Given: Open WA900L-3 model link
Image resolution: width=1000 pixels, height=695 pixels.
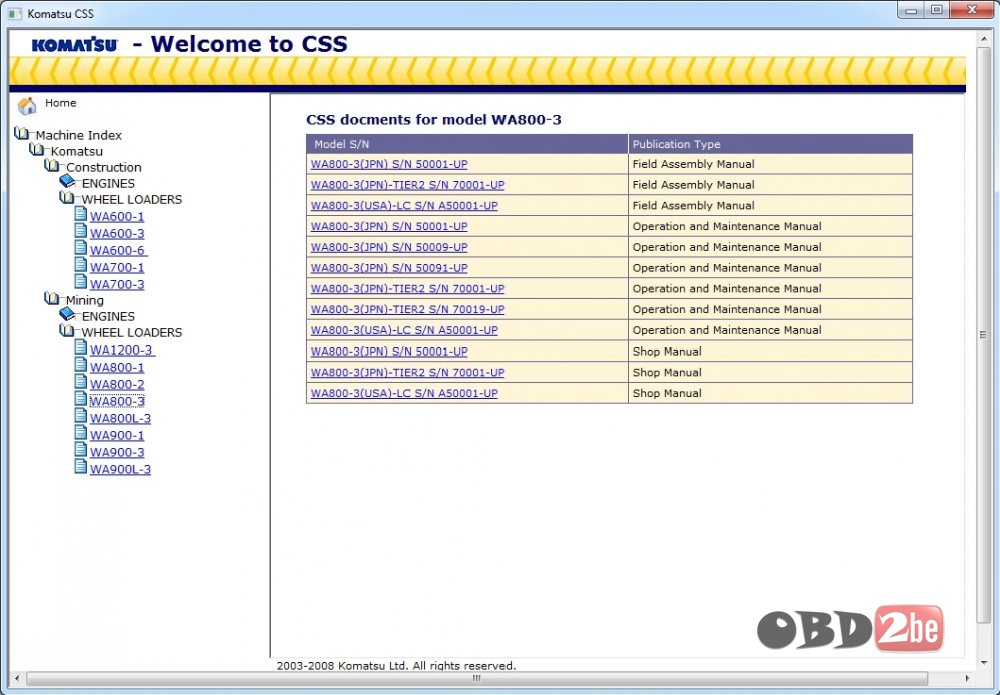Looking at the screenshot, I should (120, 469).
